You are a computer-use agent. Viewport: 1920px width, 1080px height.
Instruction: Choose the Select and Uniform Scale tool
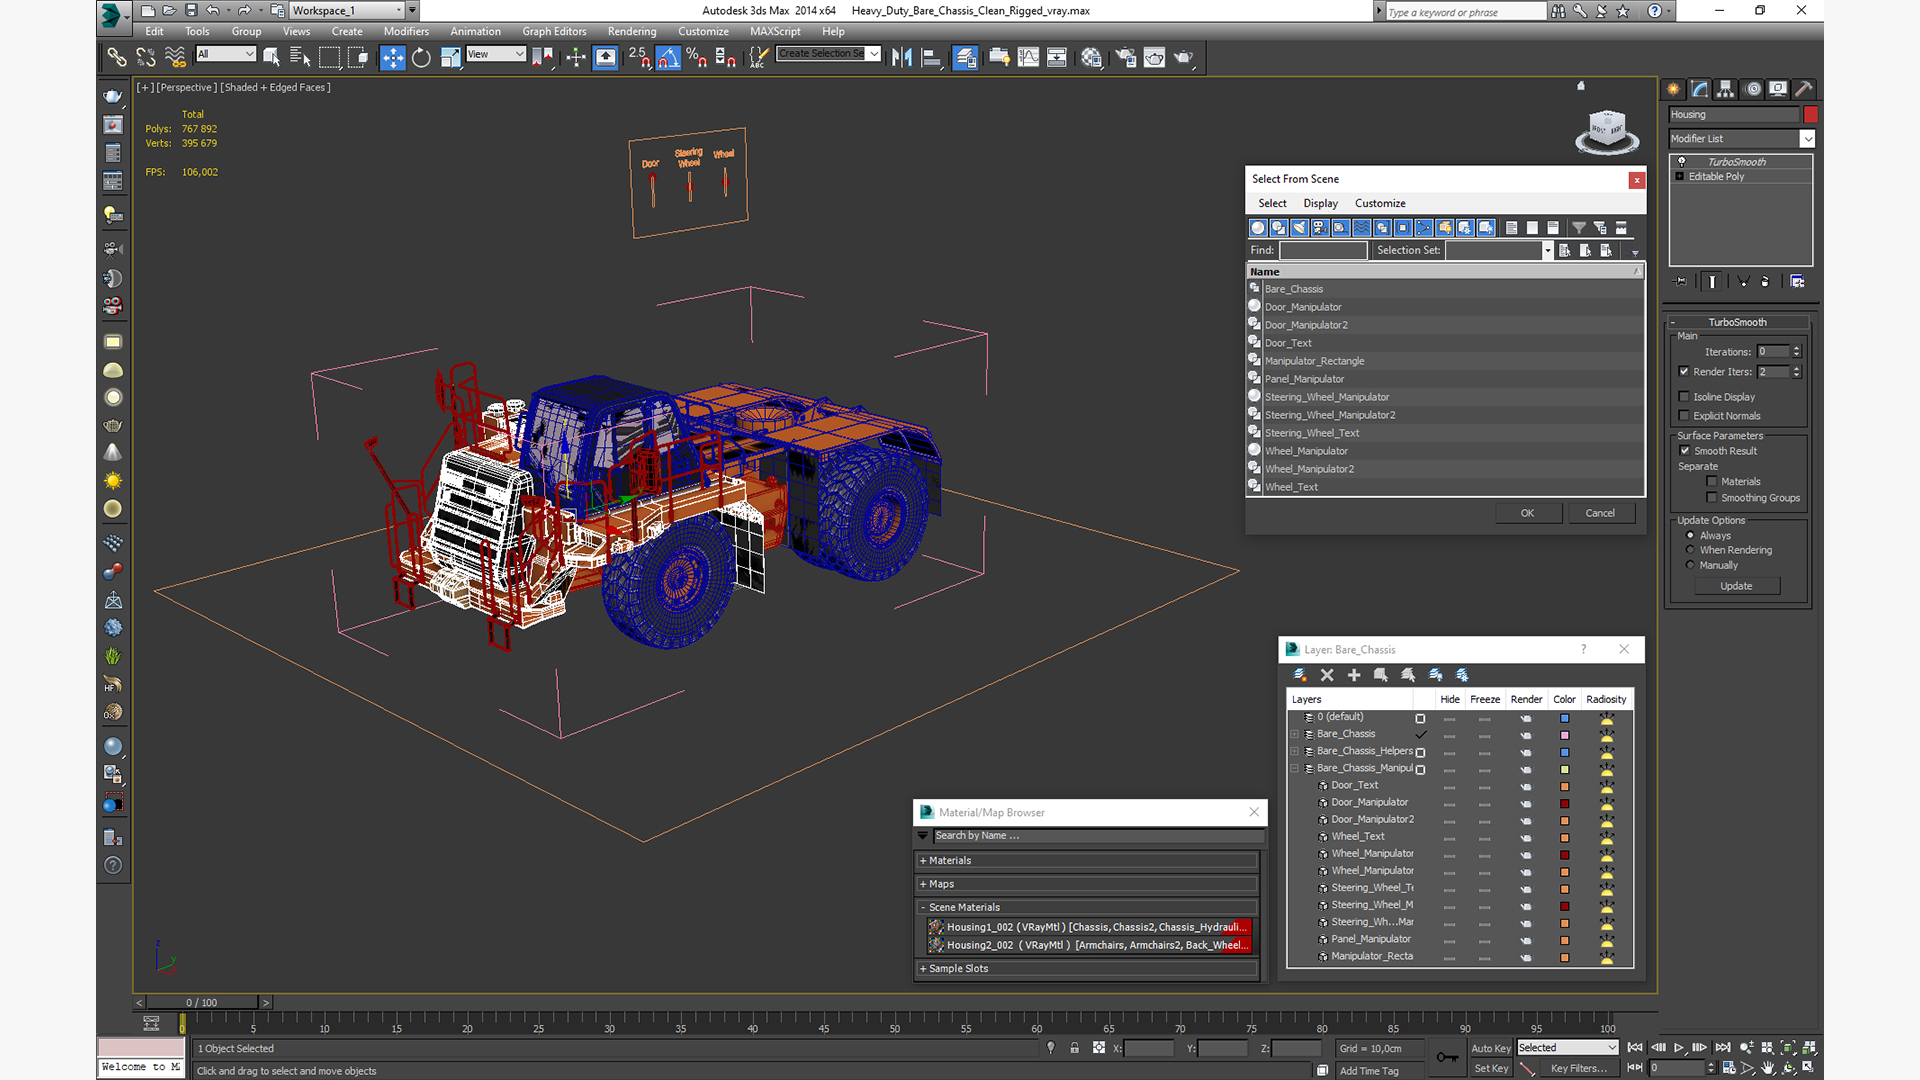tap(450, 58)
